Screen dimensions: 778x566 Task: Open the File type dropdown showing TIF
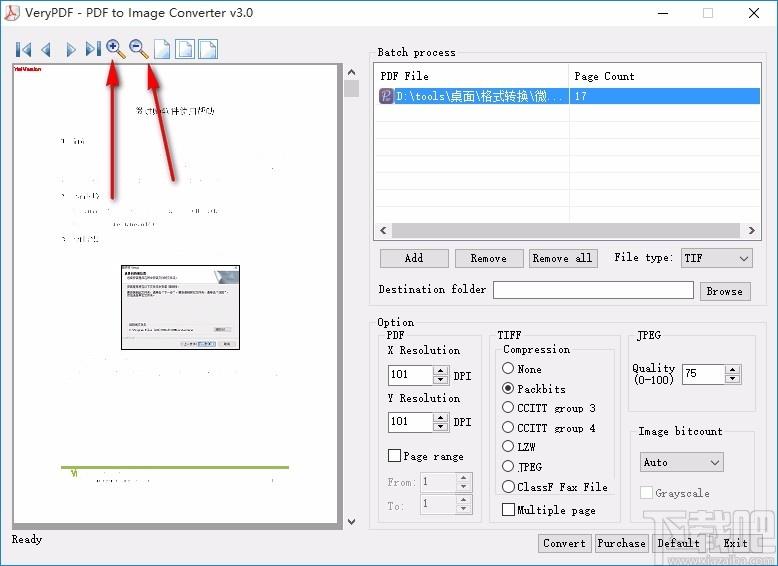pos(716,258)
